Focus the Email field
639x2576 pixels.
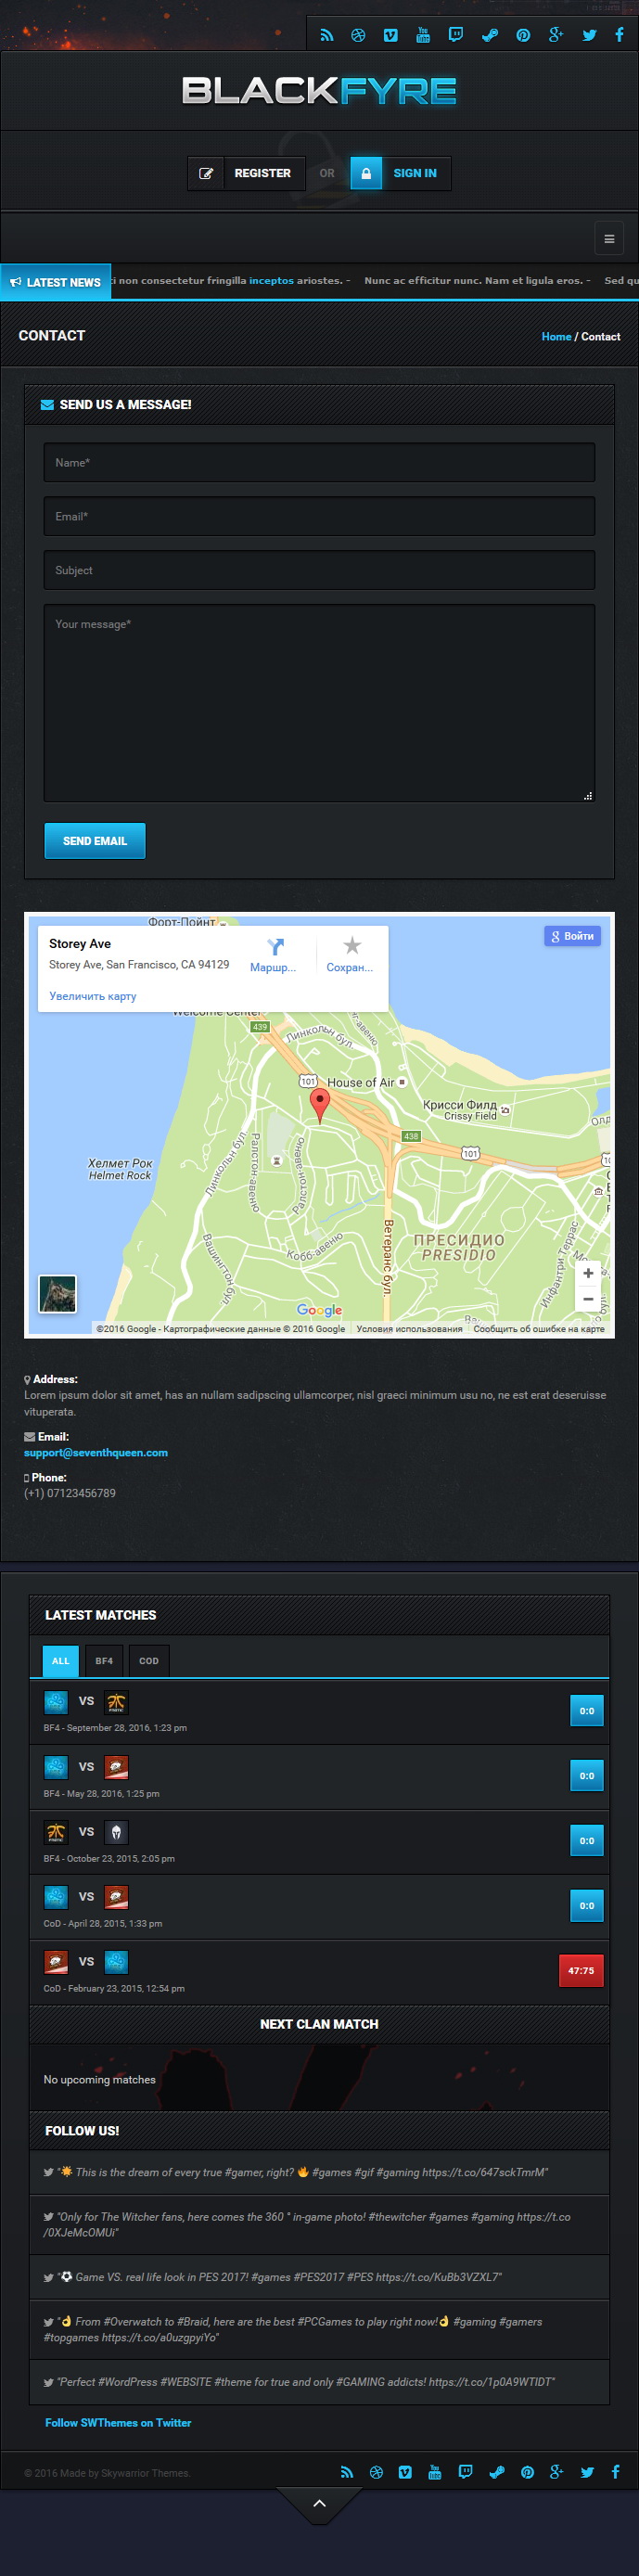[x=319, y=517]
